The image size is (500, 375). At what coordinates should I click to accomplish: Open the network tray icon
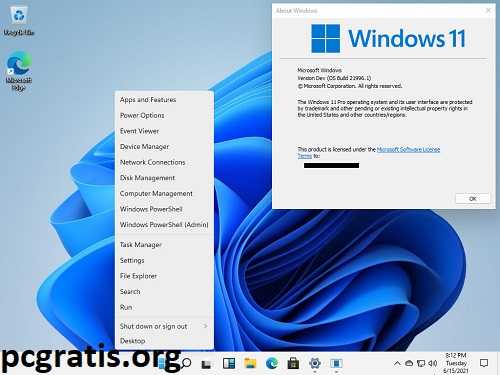pyautogui.click(x=421, y=363)
